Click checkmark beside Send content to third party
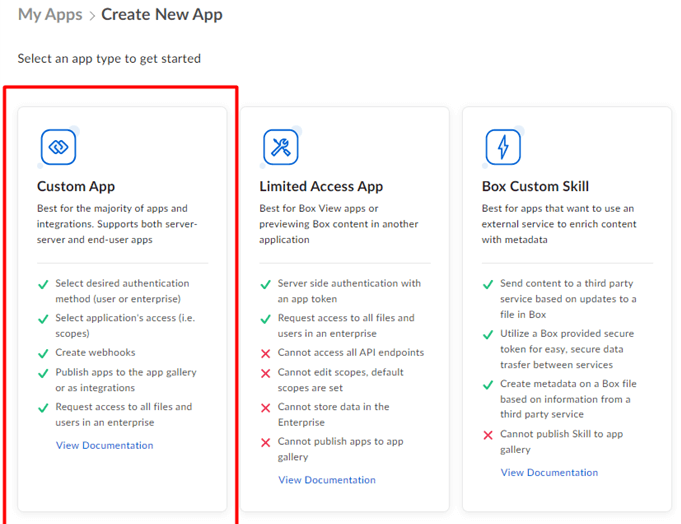This screenshot has height=524, width=681. (x=488, y=285)
